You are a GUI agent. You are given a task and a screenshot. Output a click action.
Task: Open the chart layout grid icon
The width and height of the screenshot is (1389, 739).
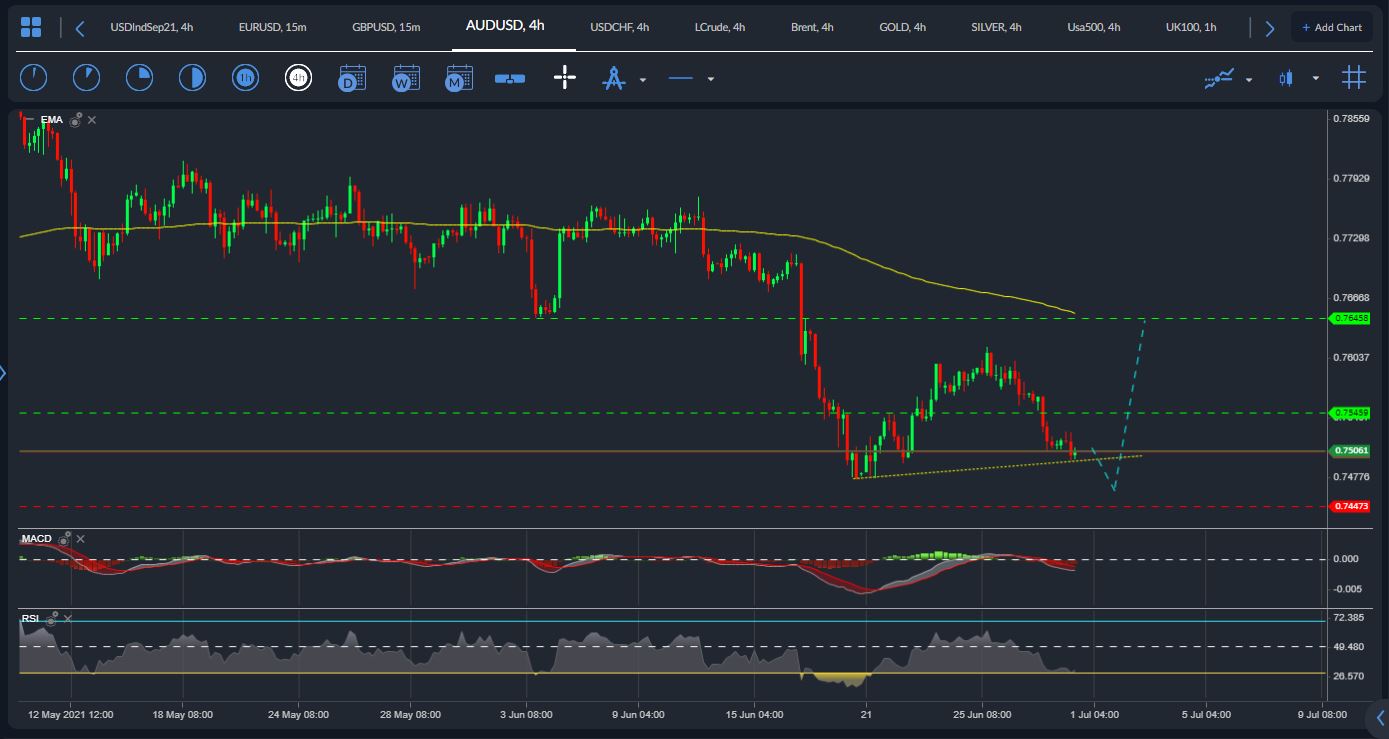pyautogui.click(x=31, y=27)
